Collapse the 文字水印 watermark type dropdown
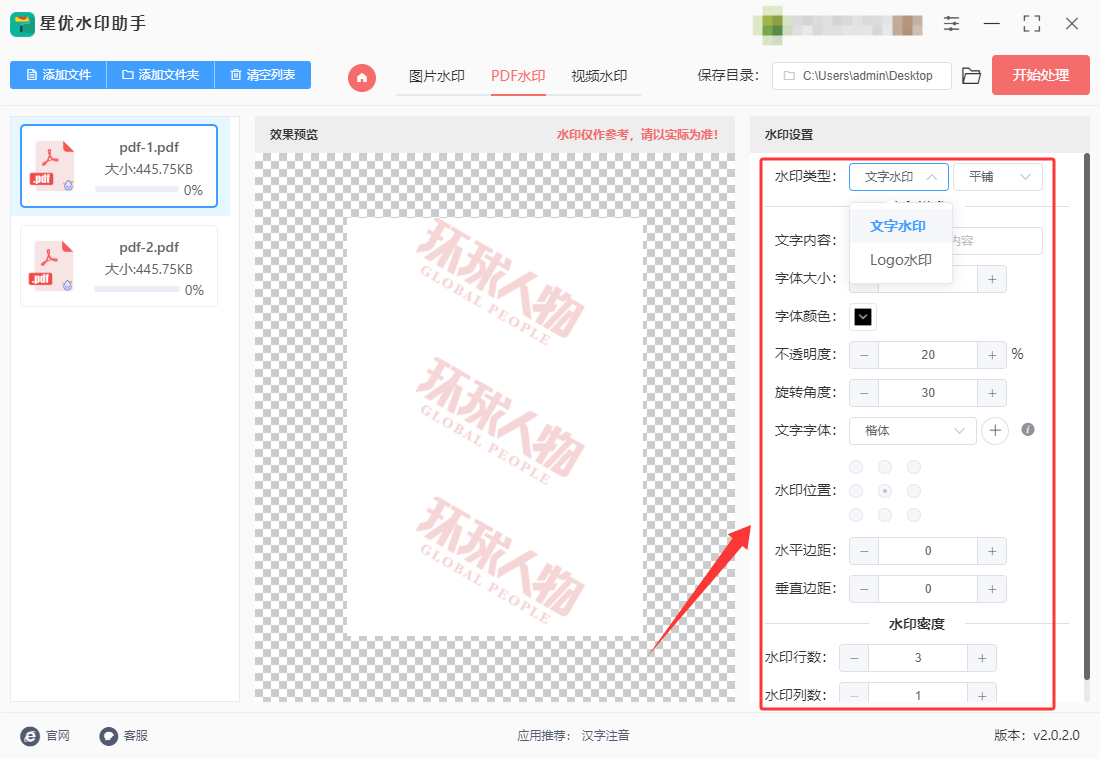Image resolution: width=1100 pixels, height=760 pixels. (x=899, y=177)
